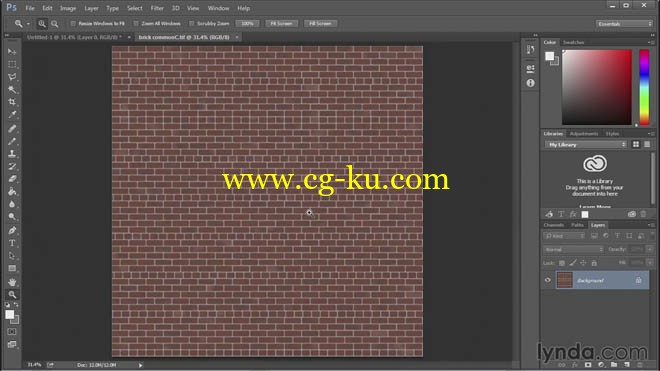Change the screen mode icon
The height and width of the screenshot is (371, 660).
pyautogui.click(x=12, y=344)
